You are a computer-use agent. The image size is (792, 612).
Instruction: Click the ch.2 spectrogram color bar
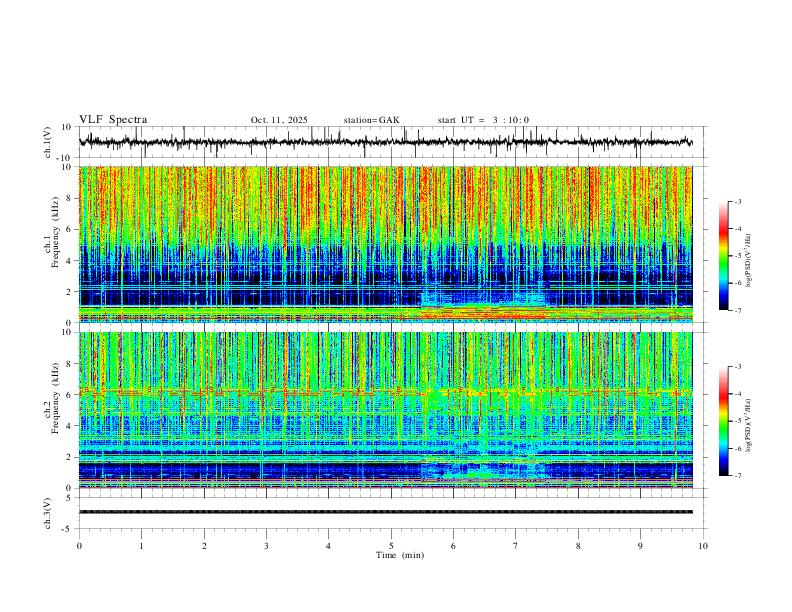point(723,421)
